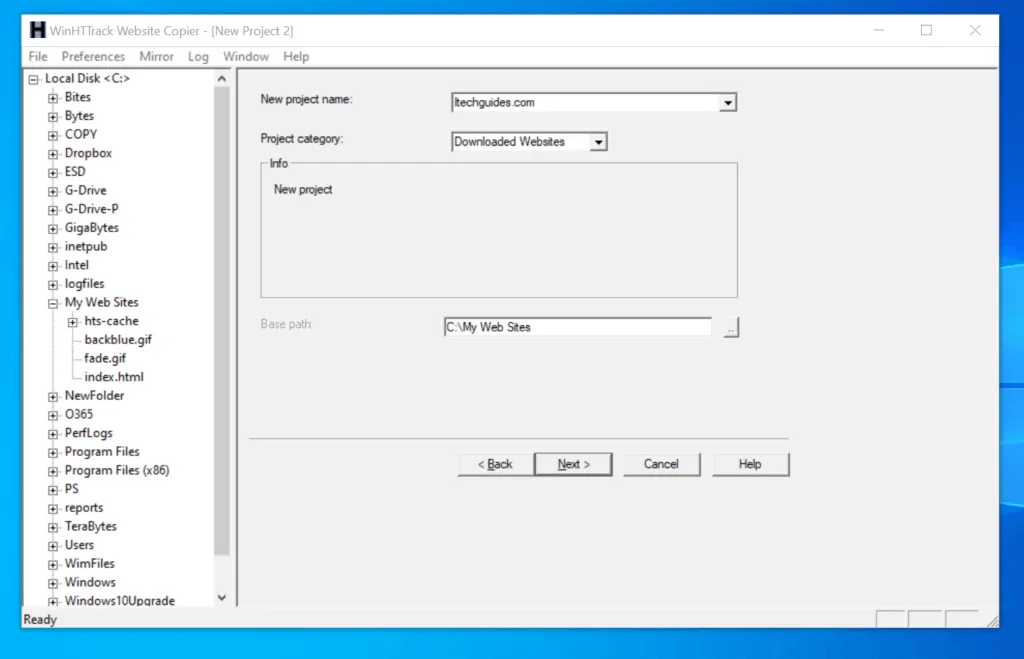Collapse the My Web Sites folder
The image size is (1024, 659).
pyautogui.click(x=53, y=304)
